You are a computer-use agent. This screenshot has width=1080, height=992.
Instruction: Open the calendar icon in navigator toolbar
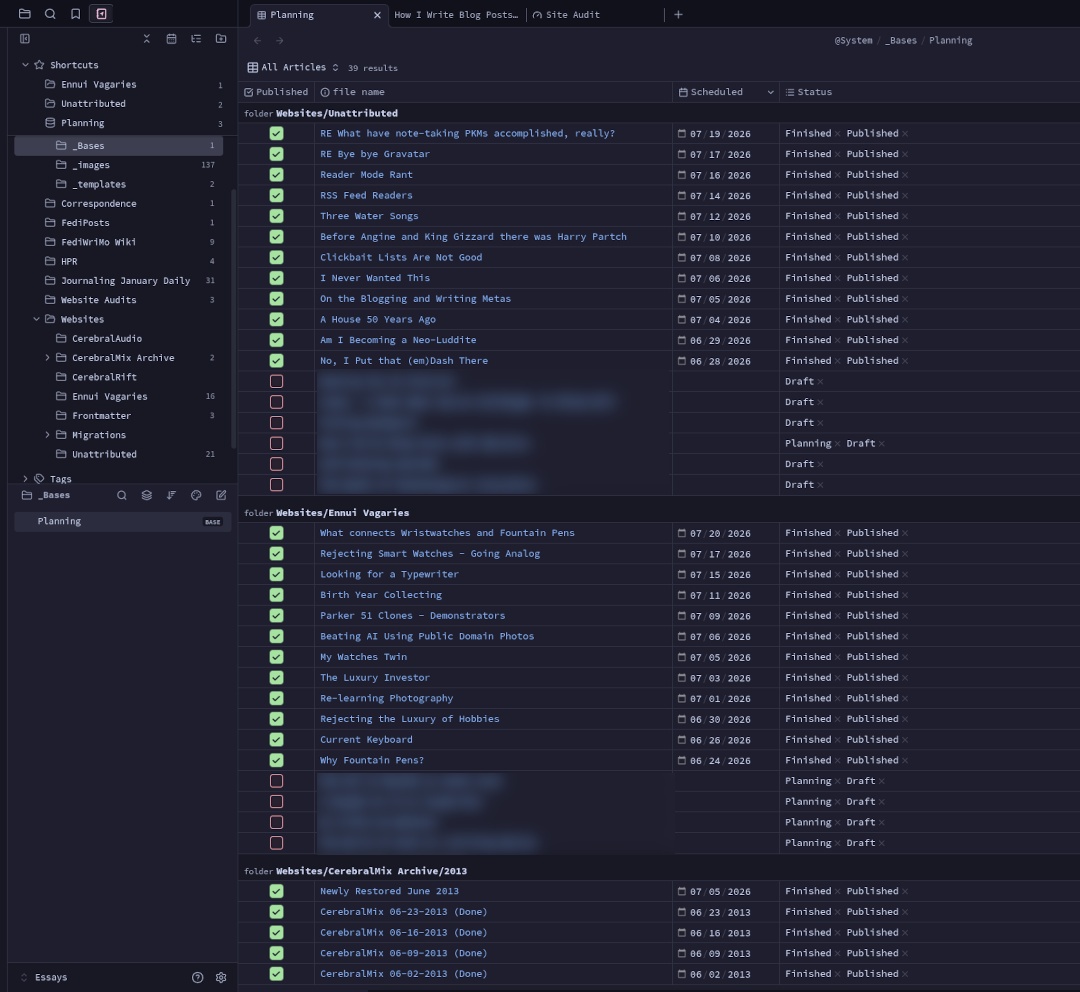coord(172,39)
